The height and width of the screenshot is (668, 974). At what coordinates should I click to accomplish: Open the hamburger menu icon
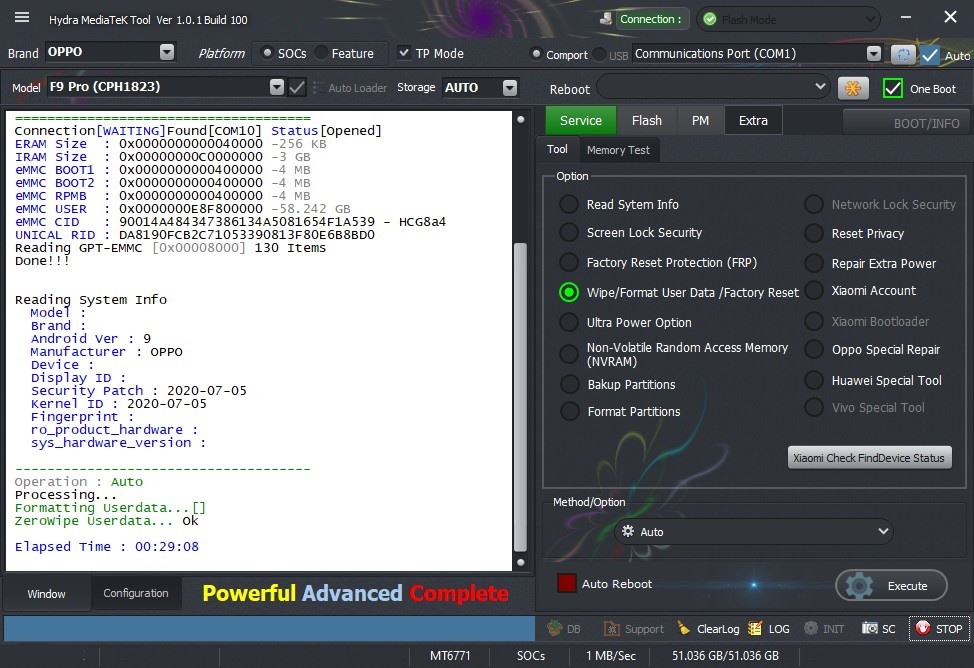point(22,18)
